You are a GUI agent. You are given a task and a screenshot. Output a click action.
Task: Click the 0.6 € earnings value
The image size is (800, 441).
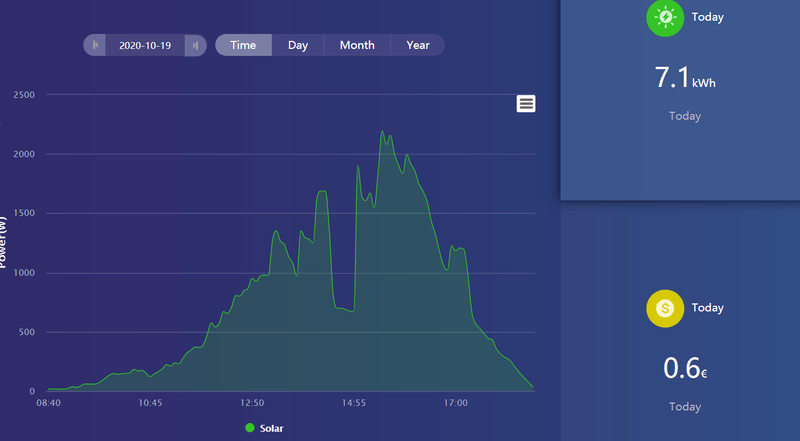tap(685, 369)
